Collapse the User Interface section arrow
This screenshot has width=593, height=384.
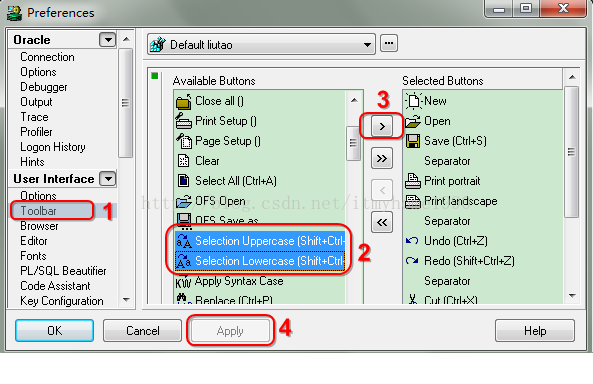point(107,179)
